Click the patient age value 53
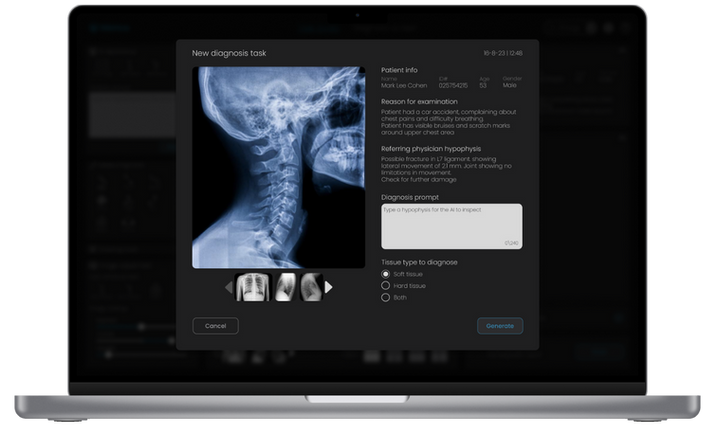The image size is (718, 433). [x=483, y=86]
